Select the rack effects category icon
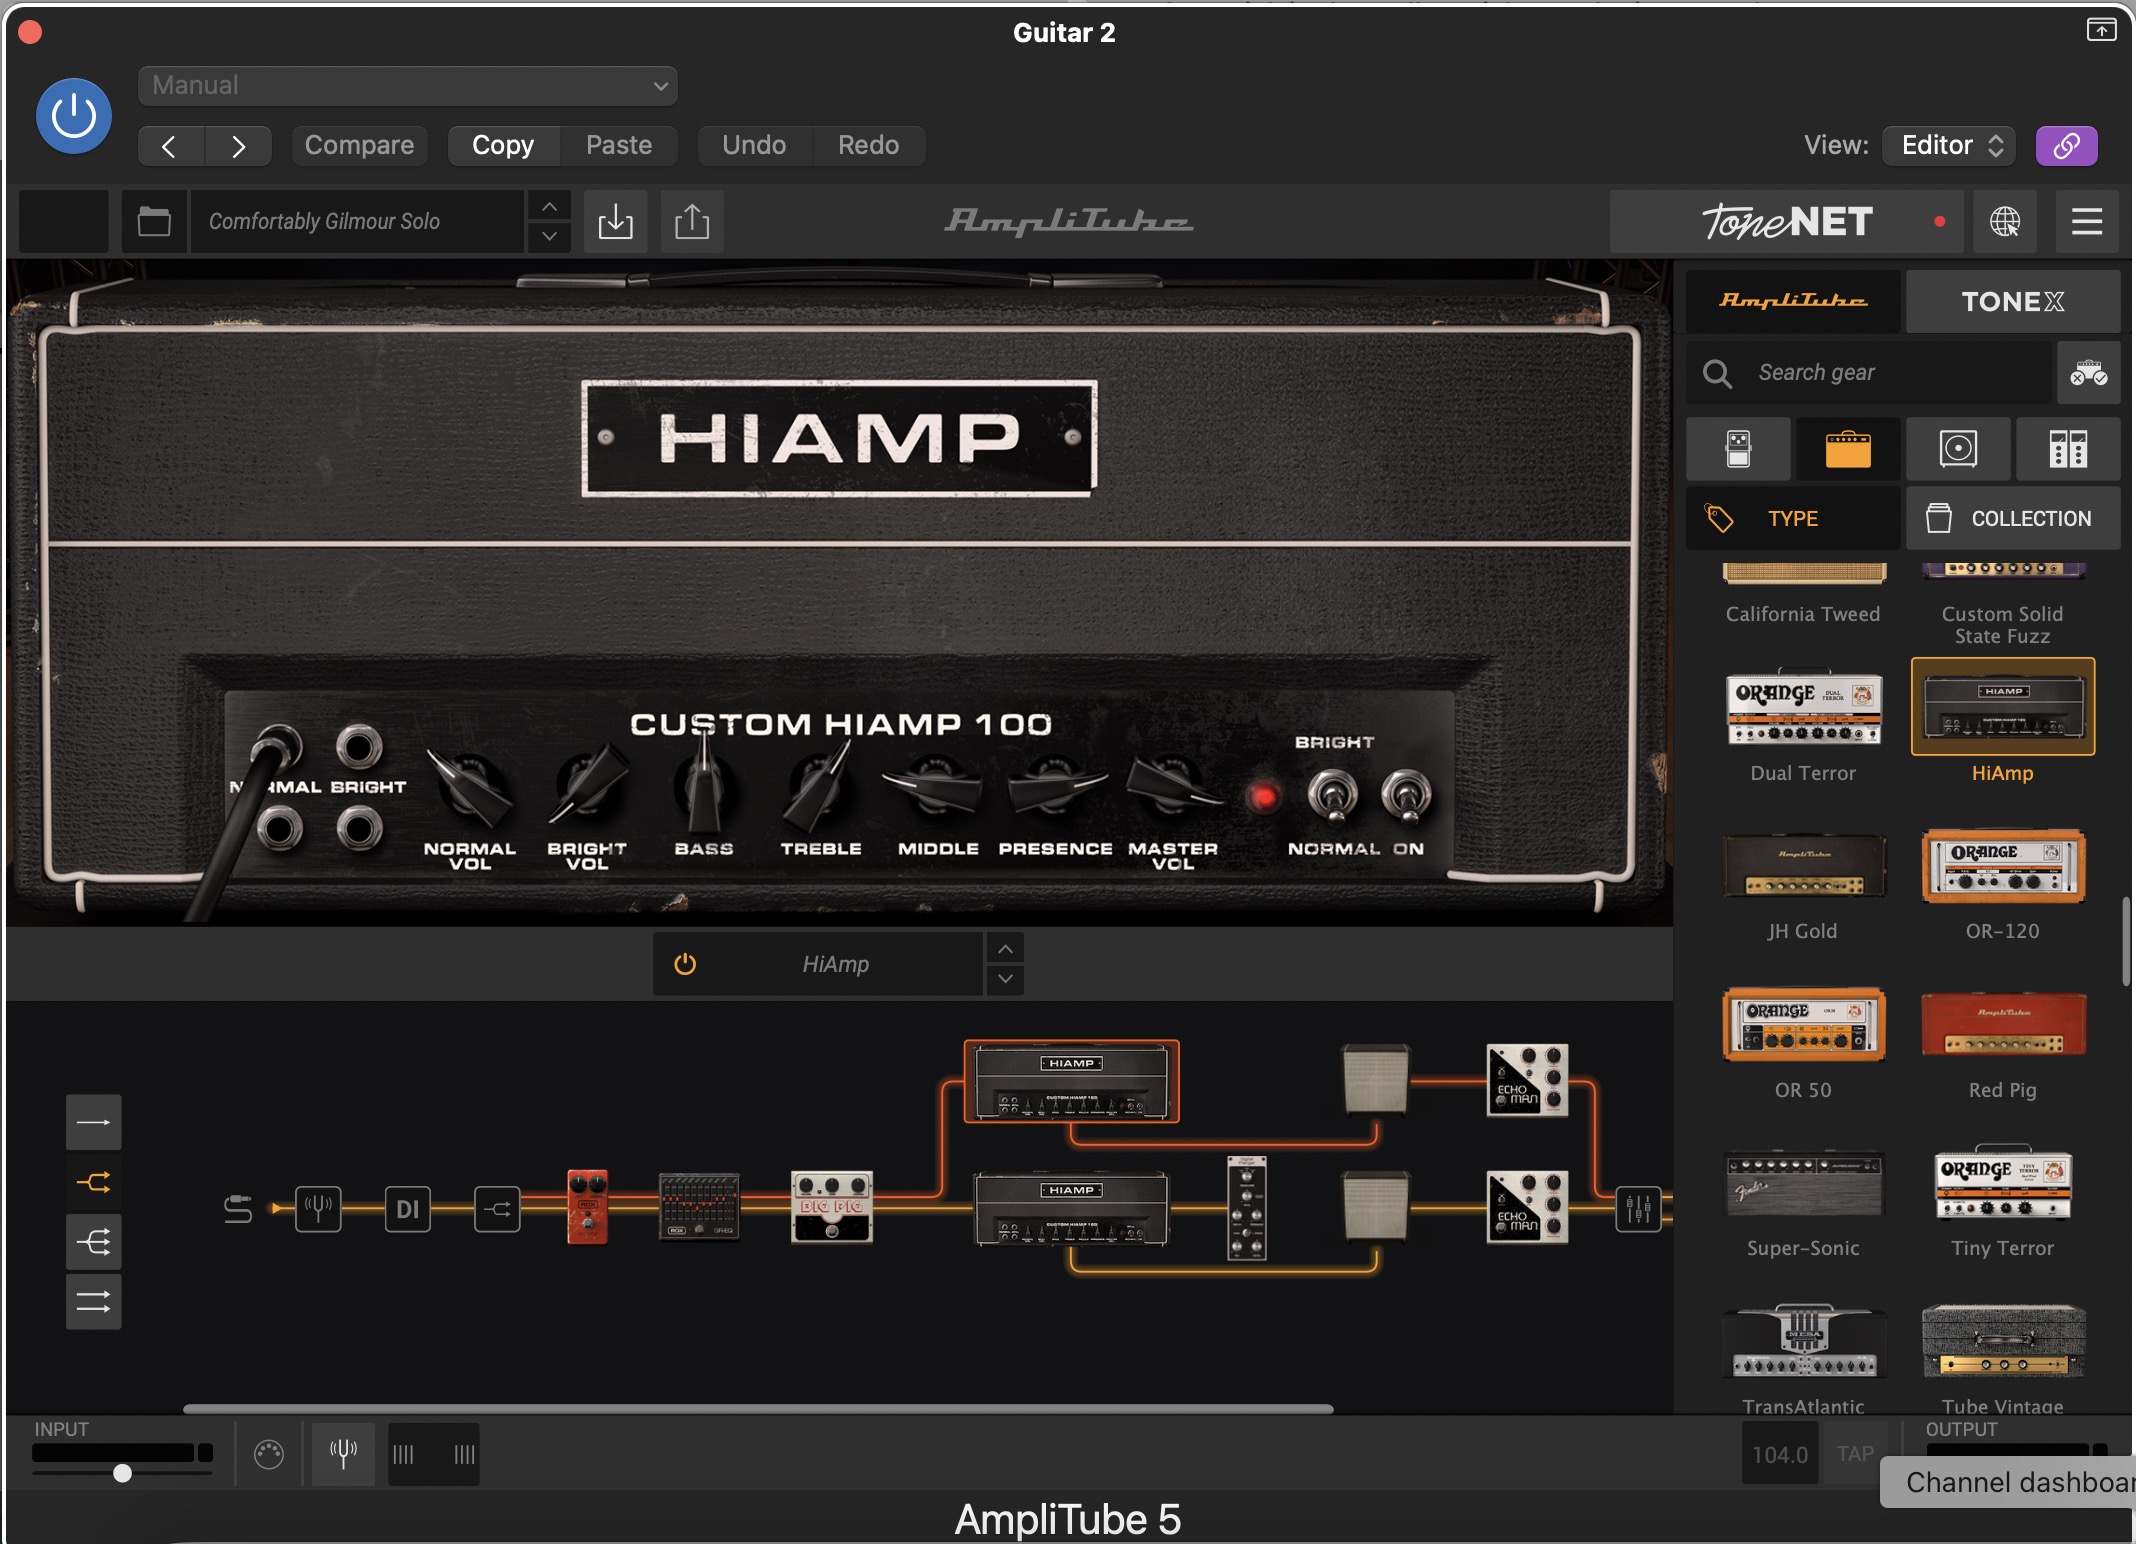 [x=2068, y=449]
